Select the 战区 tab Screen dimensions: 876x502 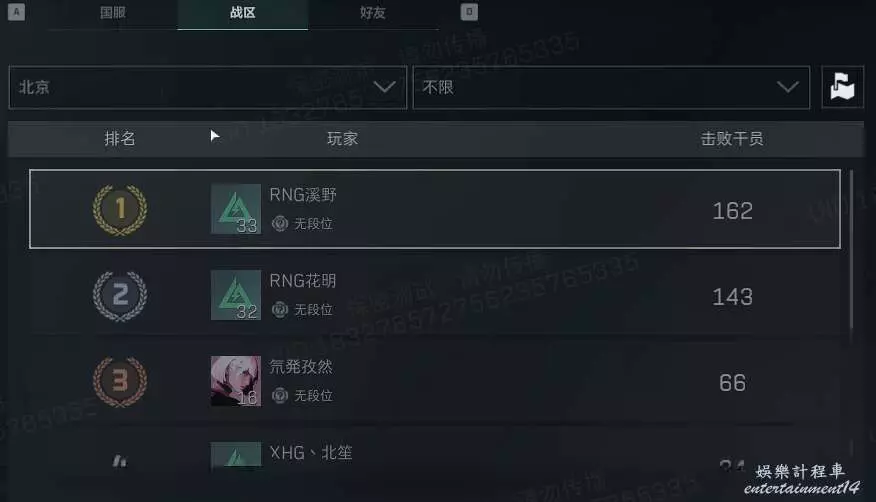tap(242, 12)
